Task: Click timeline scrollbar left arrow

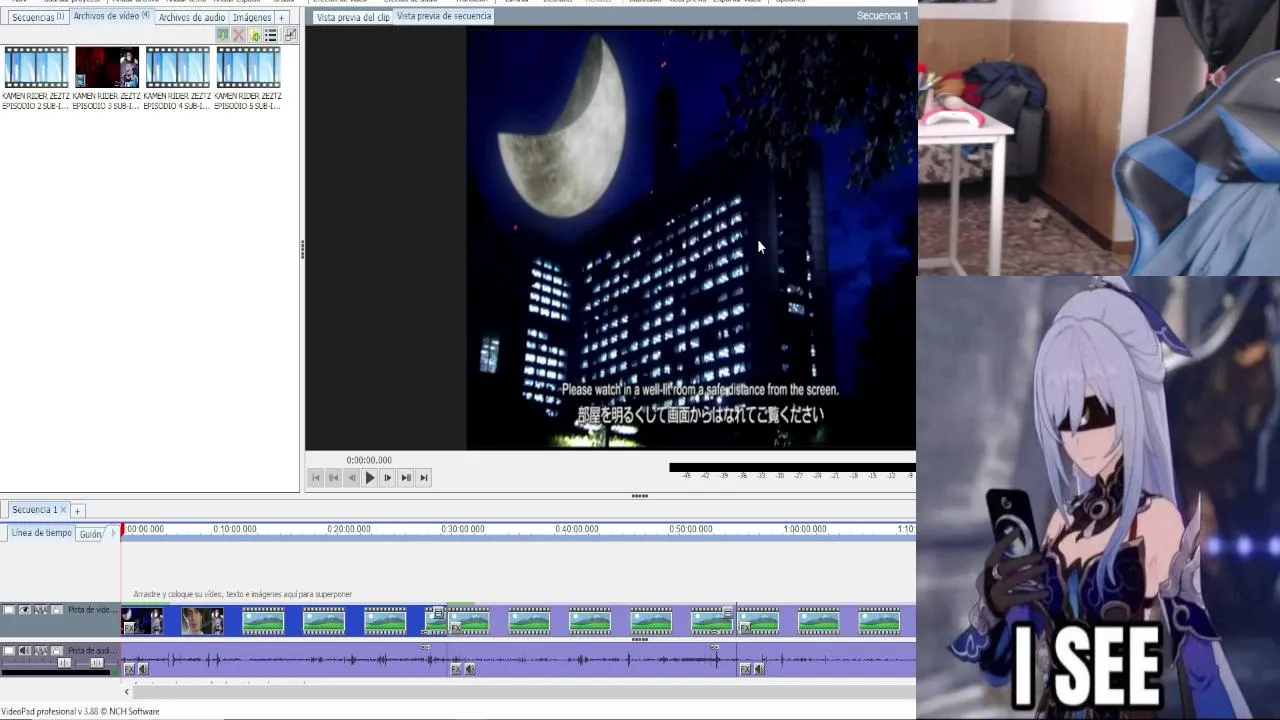Action: 127,691
